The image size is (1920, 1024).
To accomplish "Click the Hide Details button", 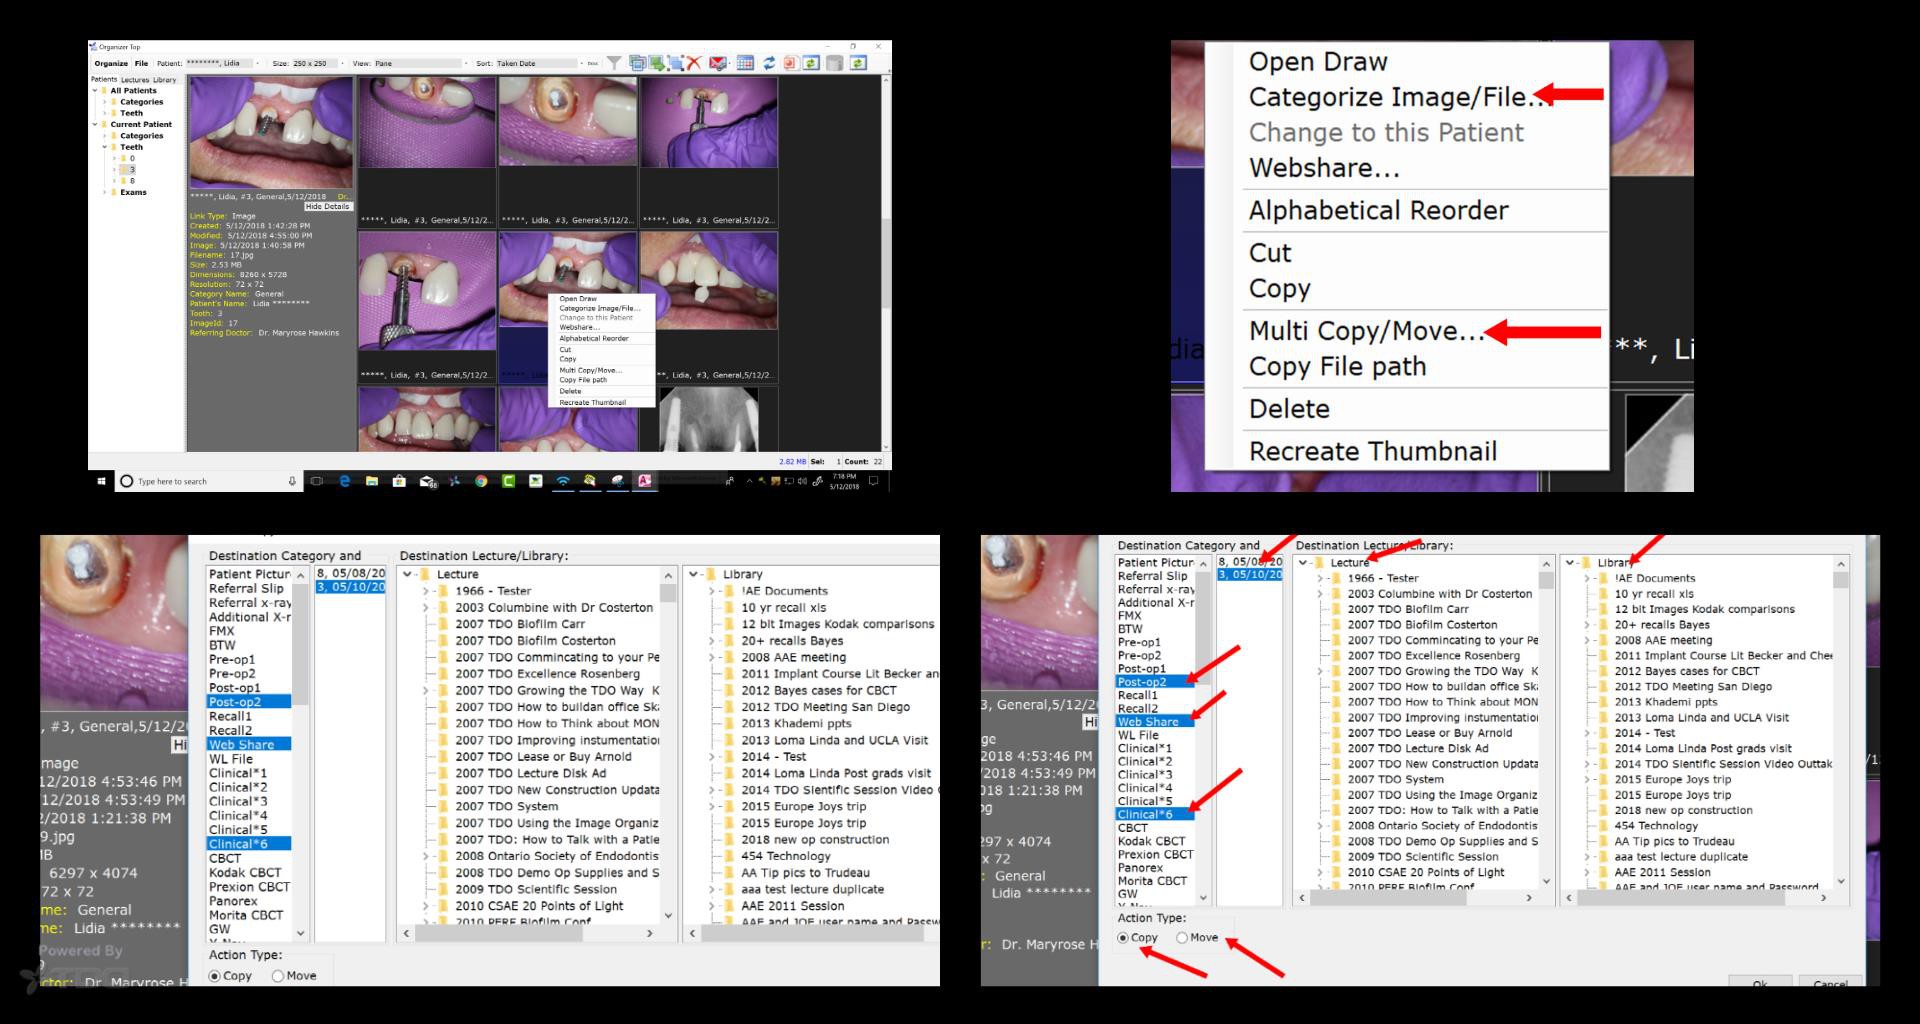I will click(327, 206).
